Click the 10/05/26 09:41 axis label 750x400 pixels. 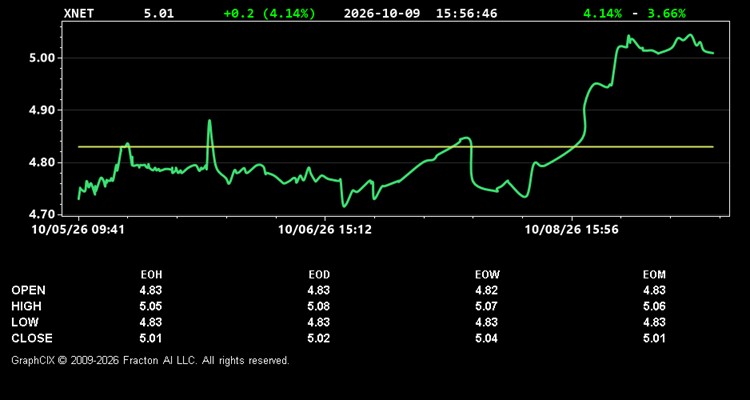(x=78, y=230)
